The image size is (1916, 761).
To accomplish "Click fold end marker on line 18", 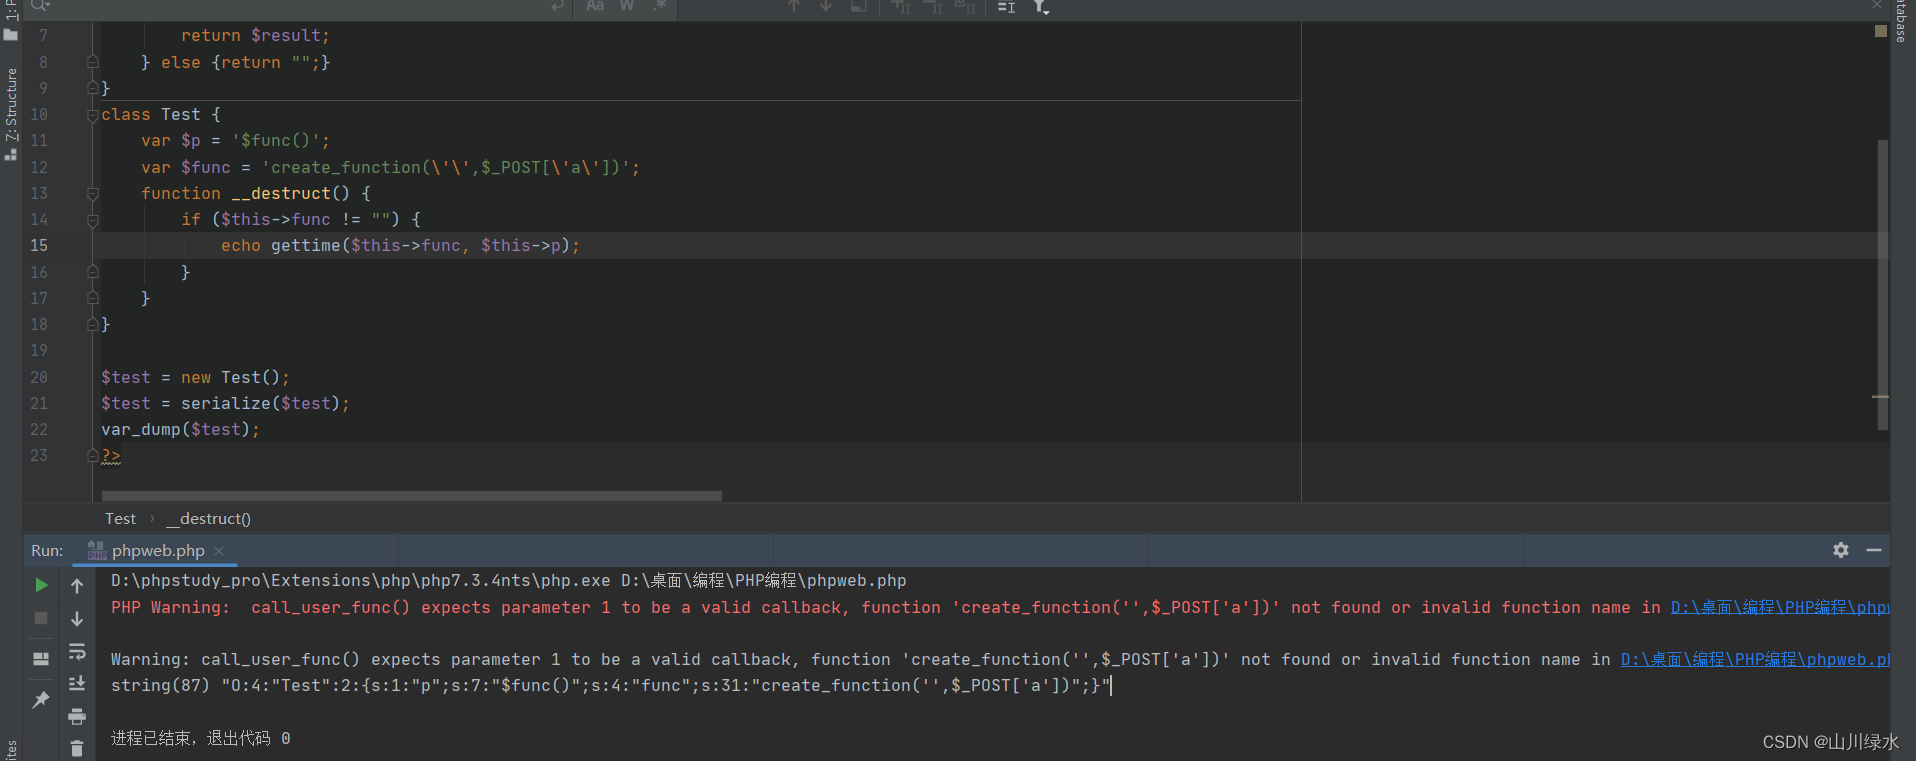I will [92, 324].
